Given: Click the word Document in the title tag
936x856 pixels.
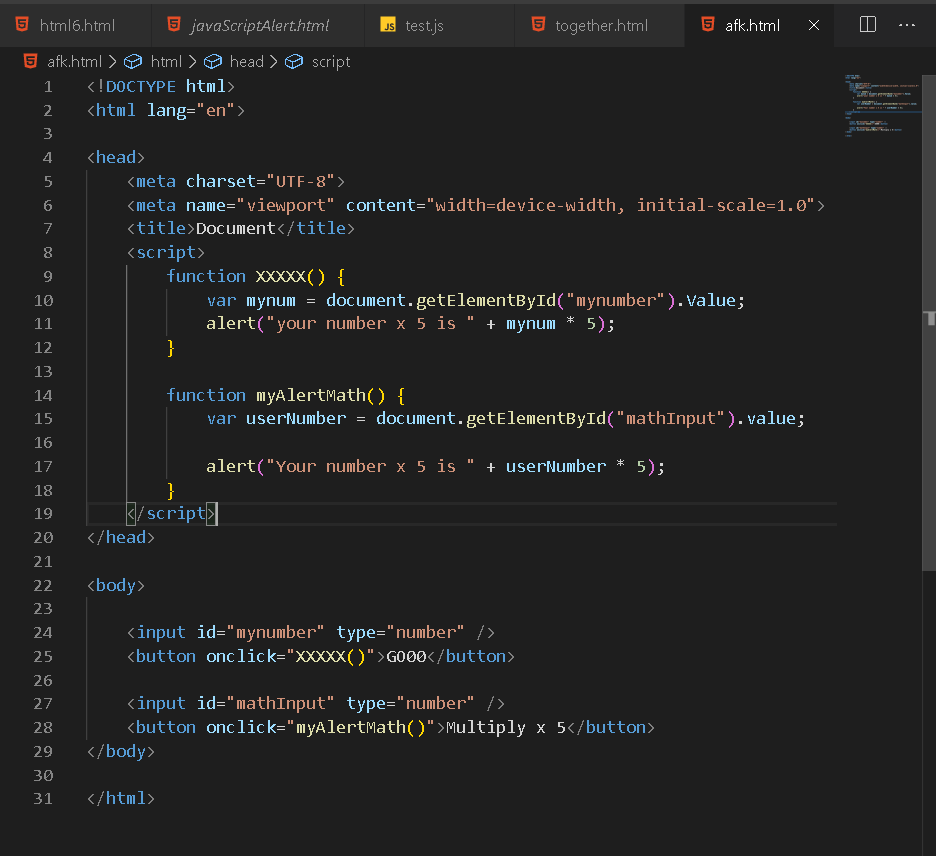Looking at the screenshot, I should tap(235, 229).
